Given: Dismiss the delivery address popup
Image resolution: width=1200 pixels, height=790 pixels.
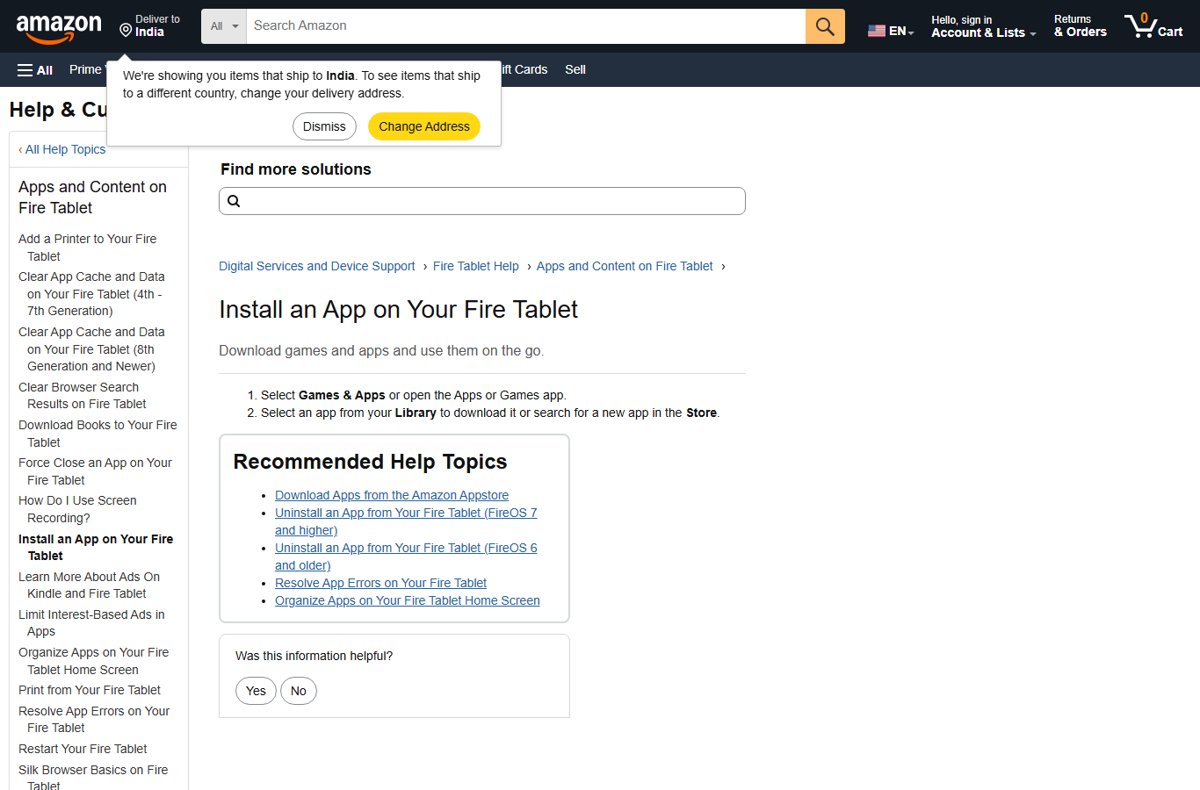Looking at the screenshot, I should [x=324, y=127].
